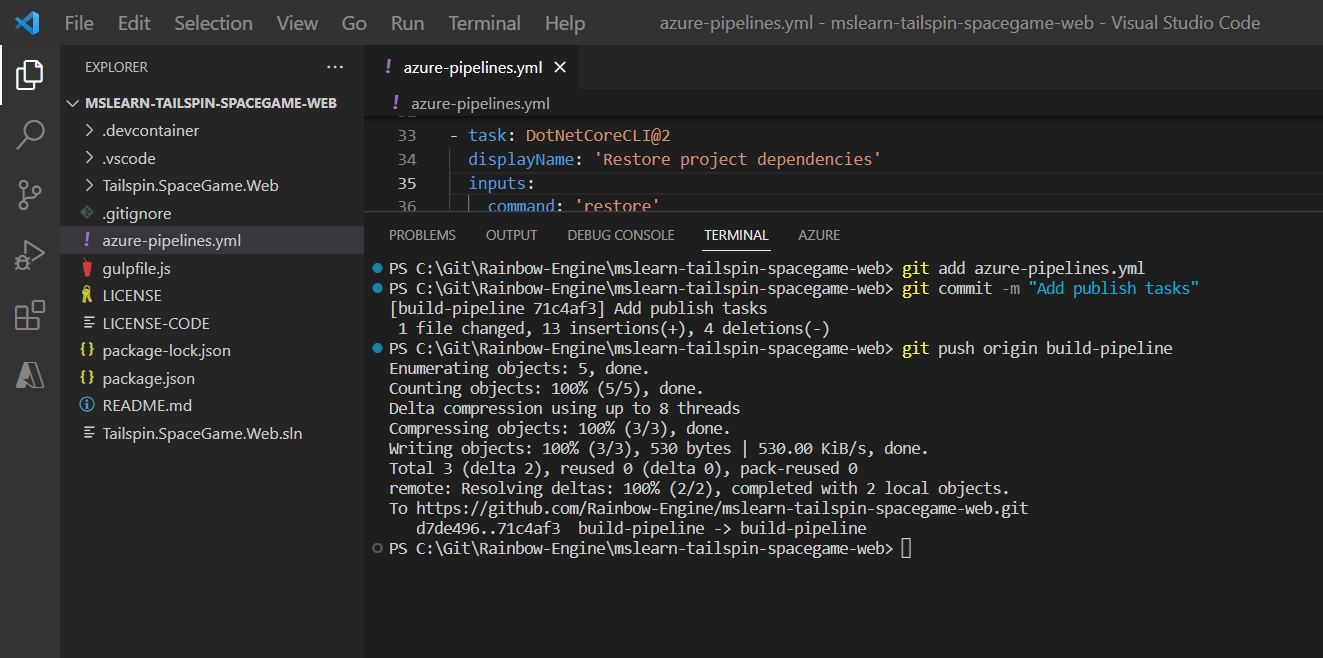Open the File menu
Image resolution: width=1323 pixels, height=658 pixels.
(79, 23)
